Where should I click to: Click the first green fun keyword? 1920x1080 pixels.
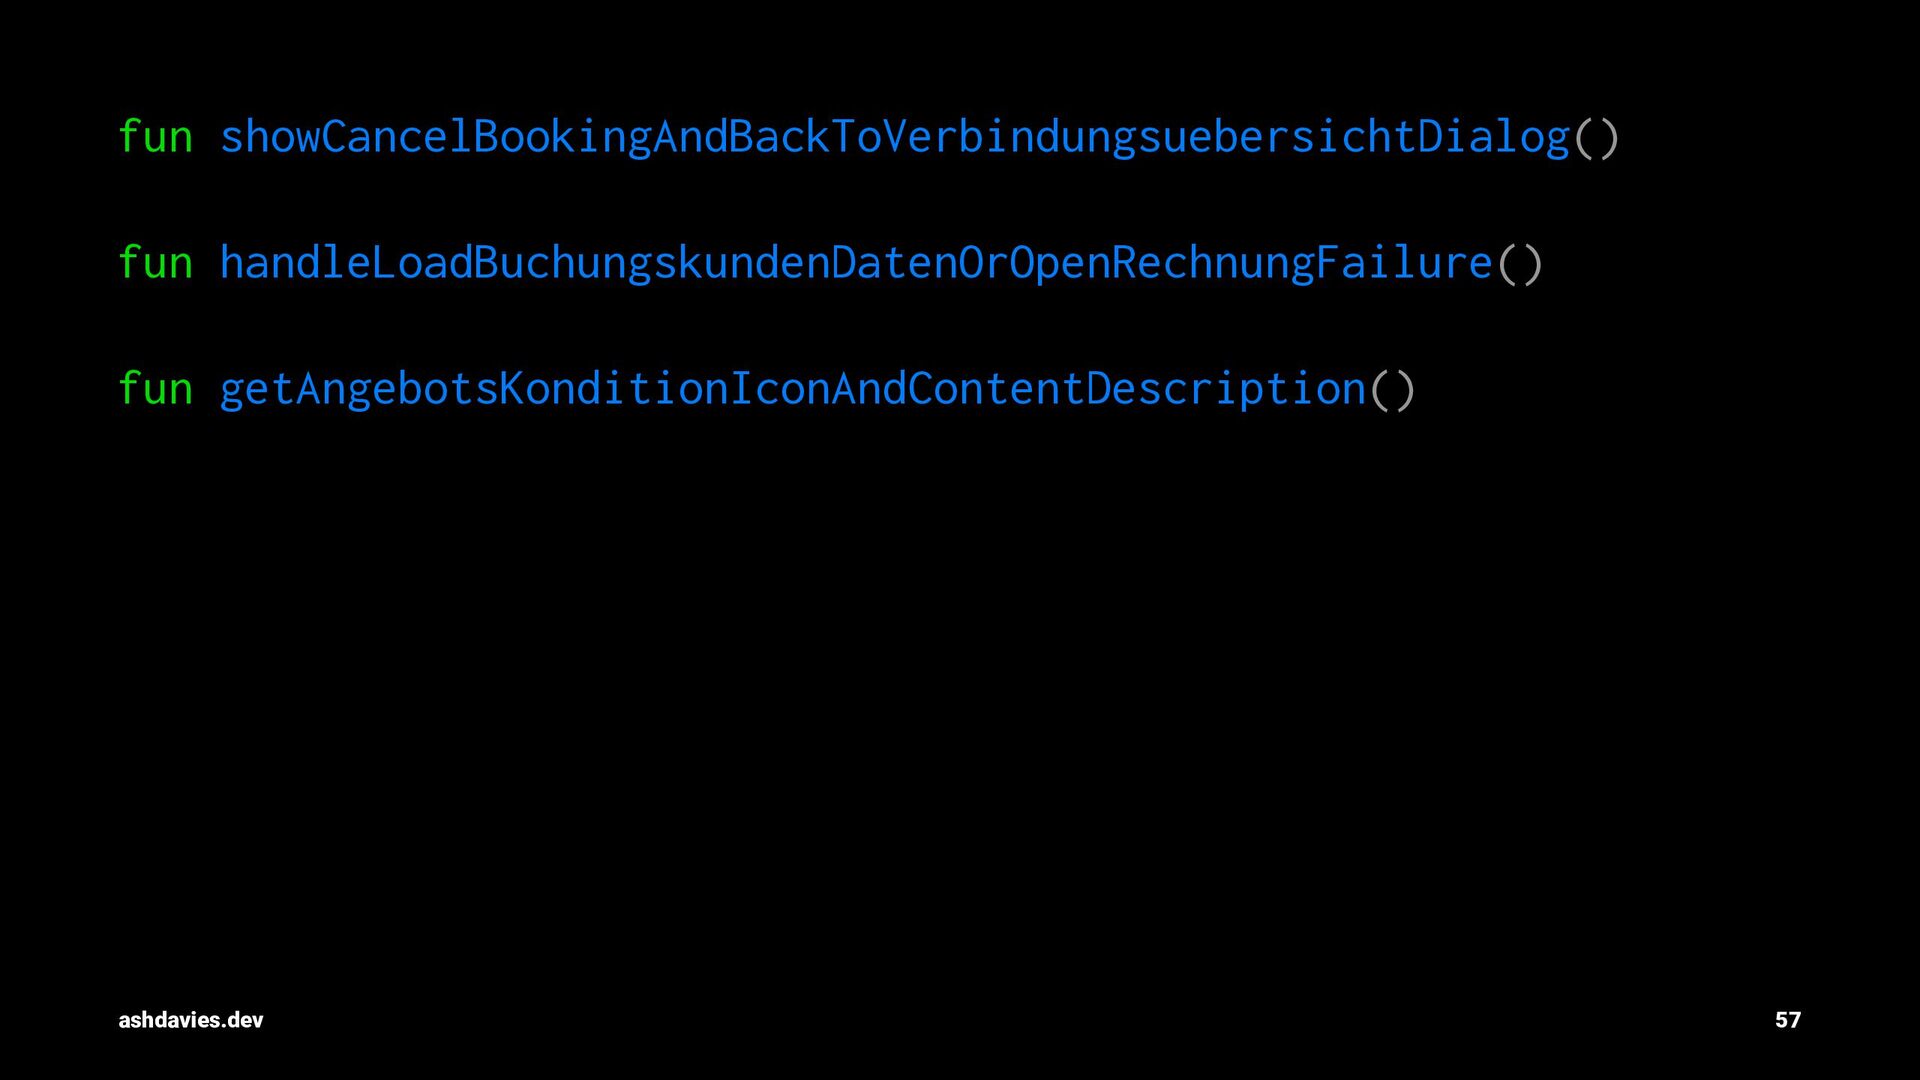coord(155,136)
